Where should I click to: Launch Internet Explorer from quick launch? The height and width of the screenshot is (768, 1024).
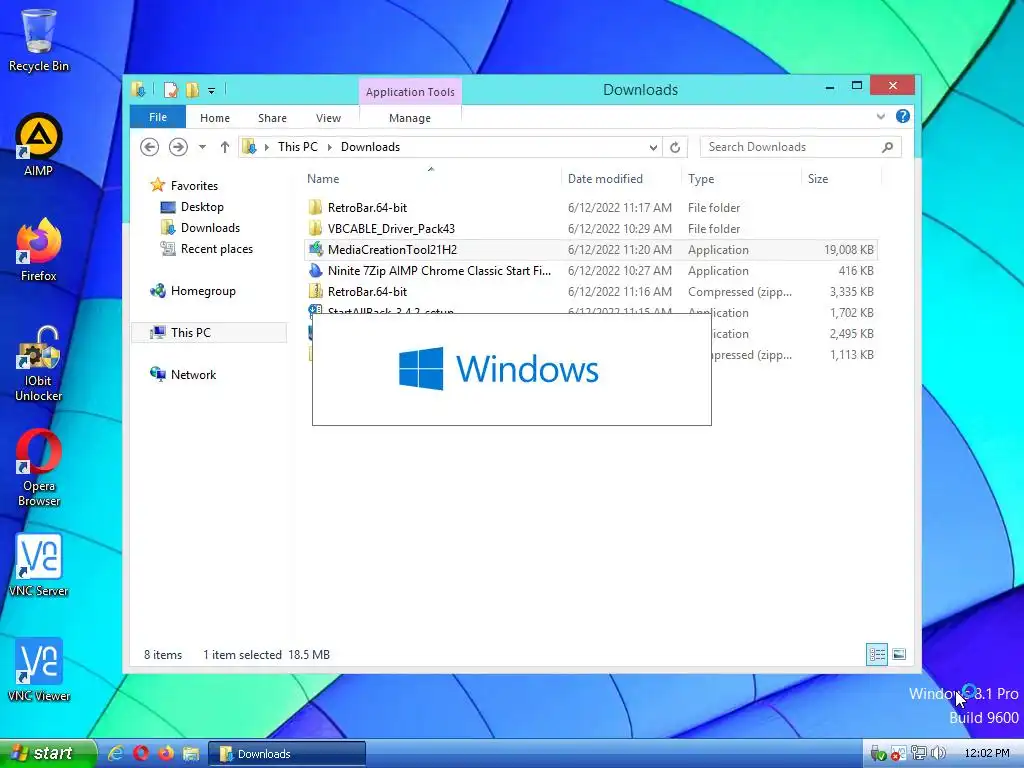point(116,754)
